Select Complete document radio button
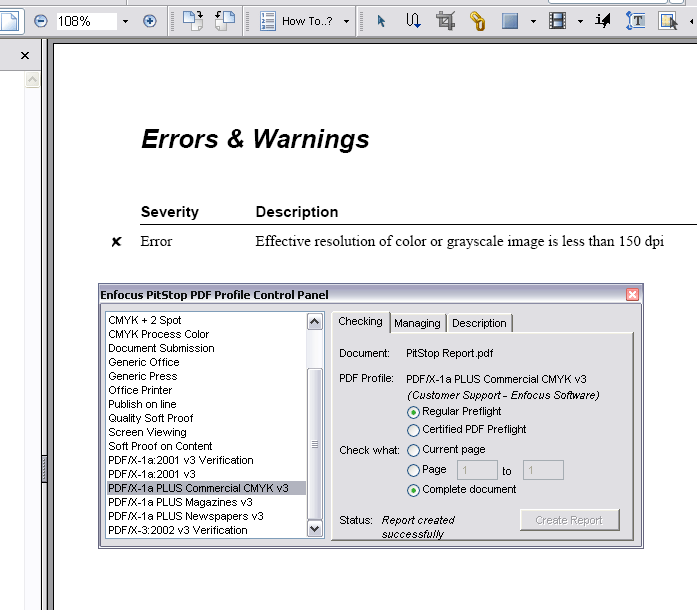This screenshot has width=697, height=610. coord(413,490)
